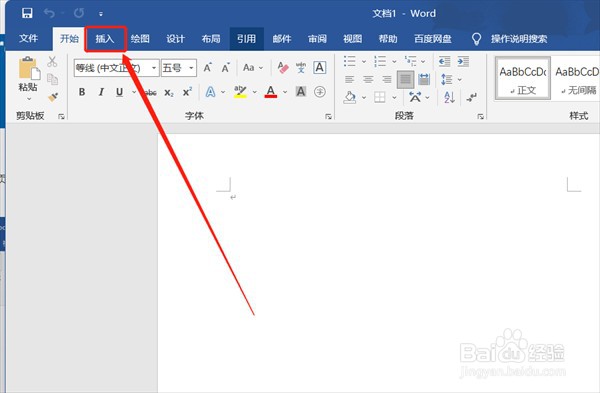The width and height of the screenshot is (600, 393).
Task: Expand the font color dropdown arrow
Action: (x=285, y=92)
